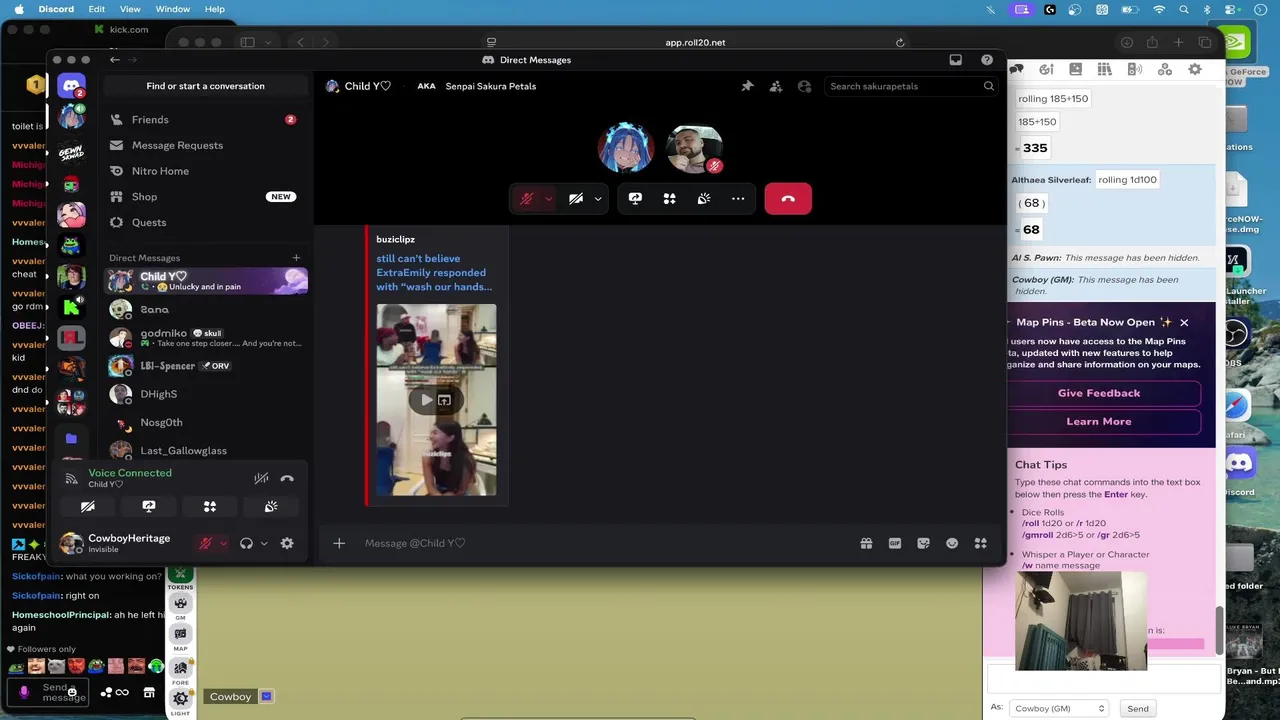Open soundboard in call controls

tap(704, 199)
